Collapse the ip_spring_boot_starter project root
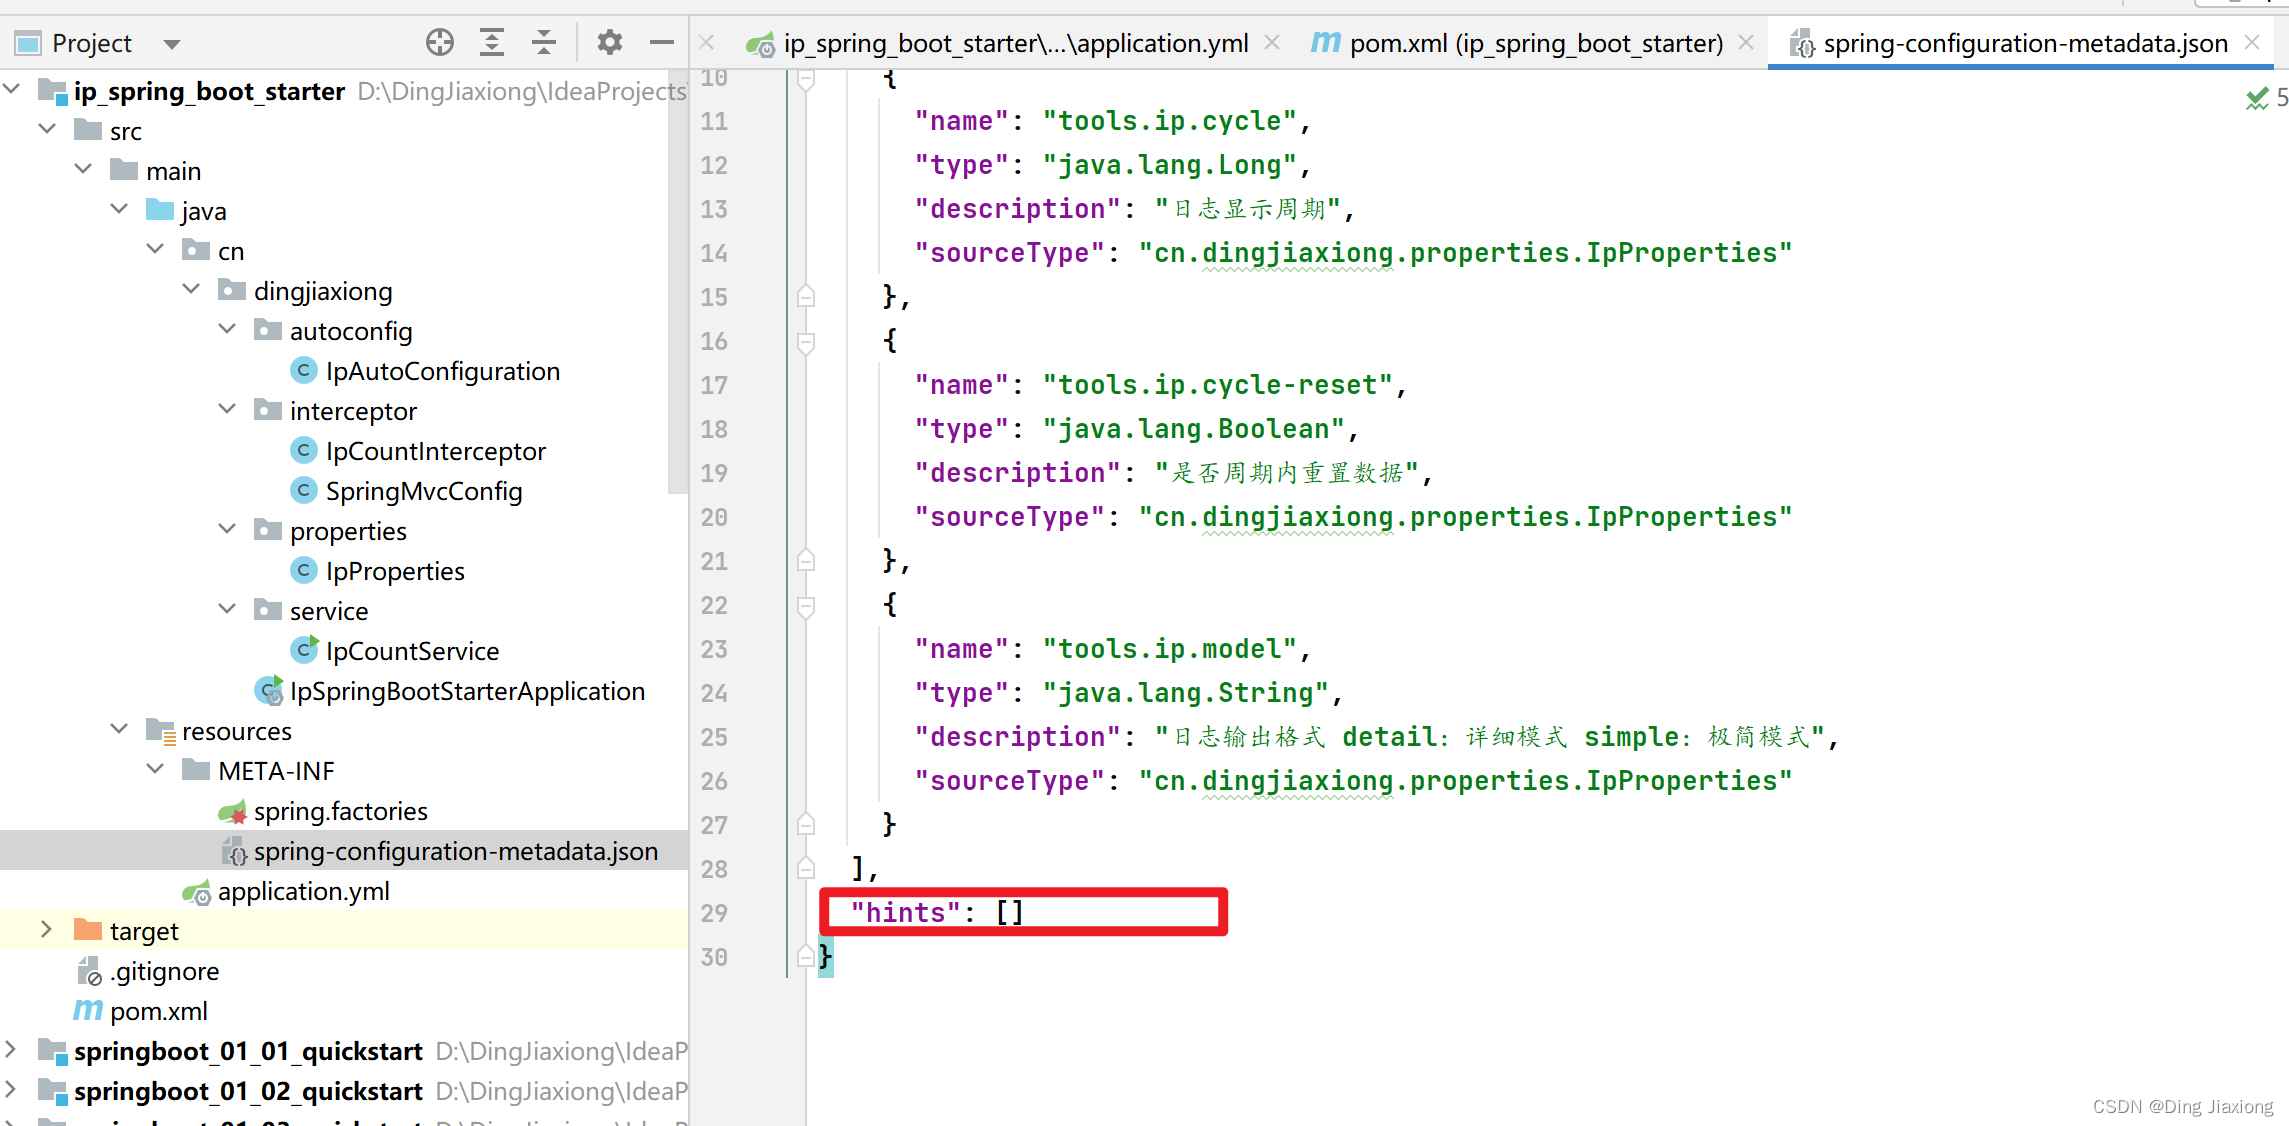 click(12, 89)
